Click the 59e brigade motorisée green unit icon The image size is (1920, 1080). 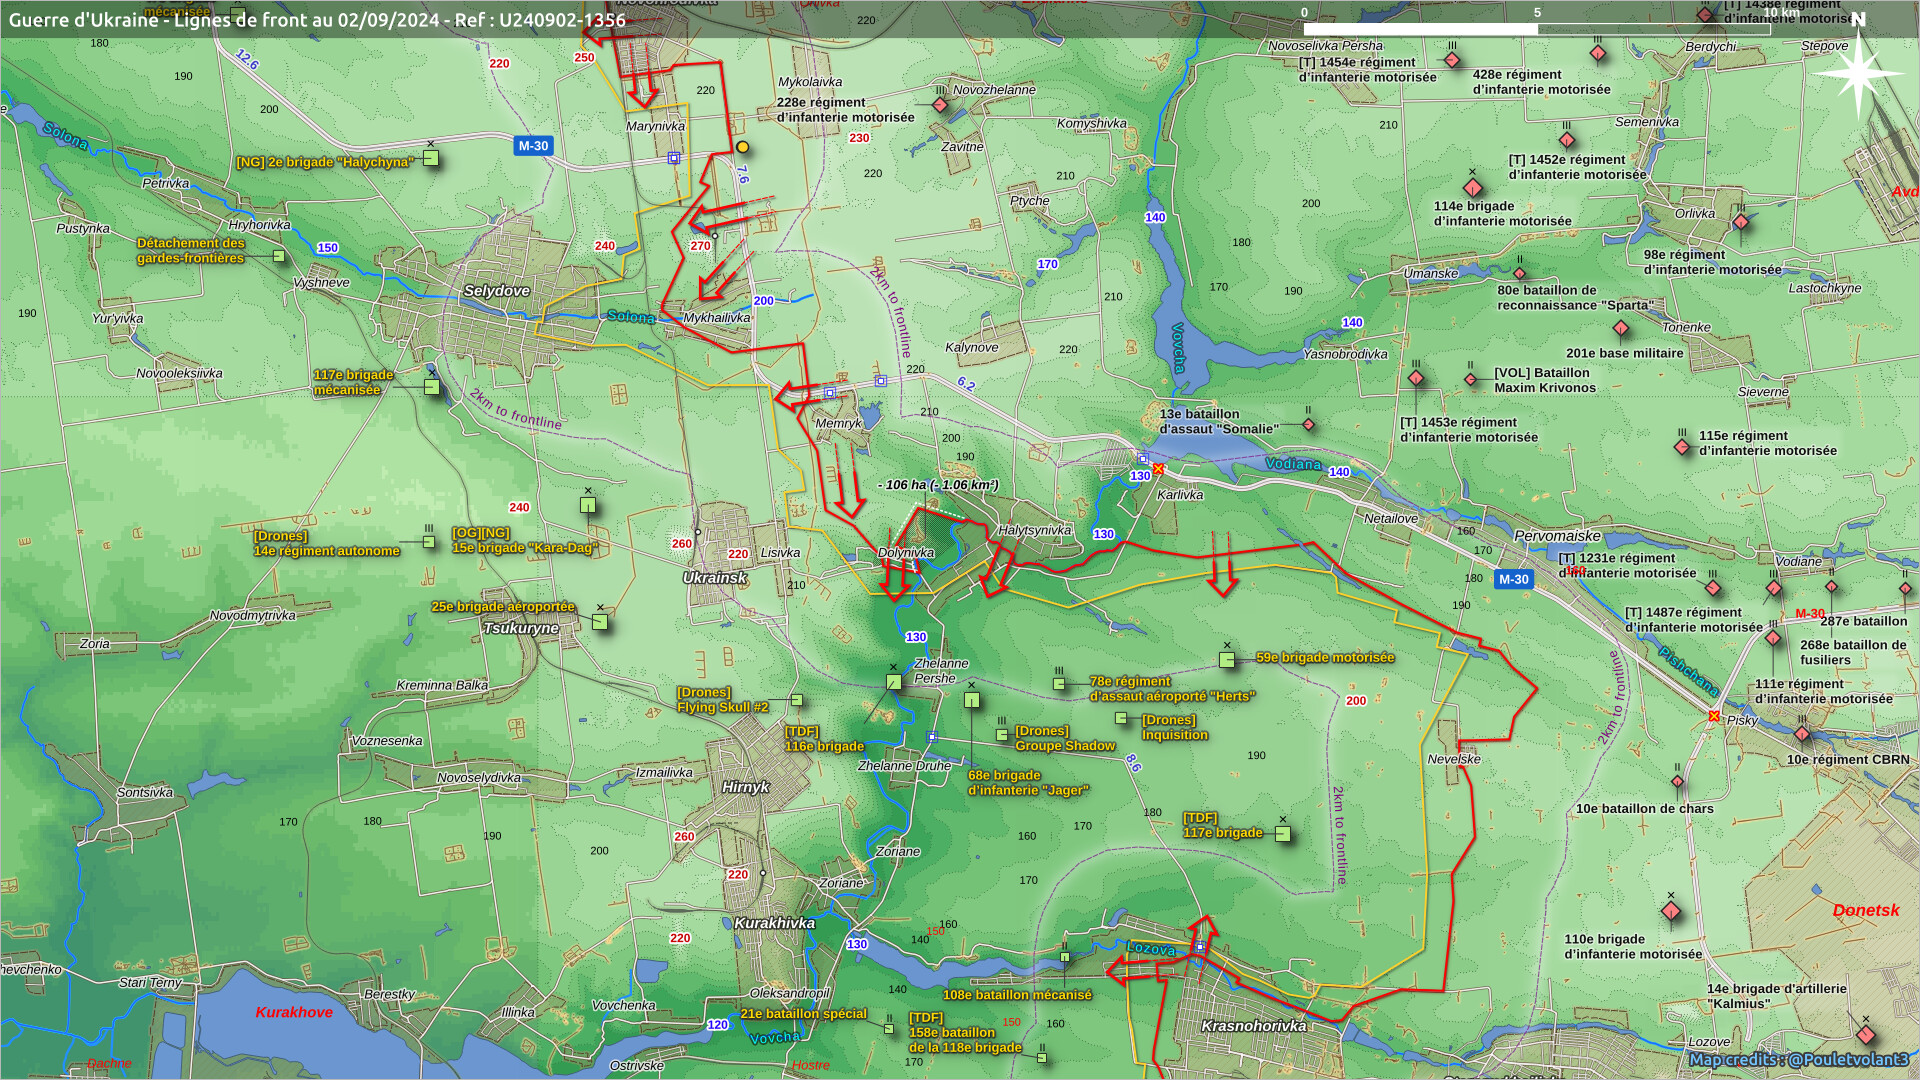coord(1227,660)
